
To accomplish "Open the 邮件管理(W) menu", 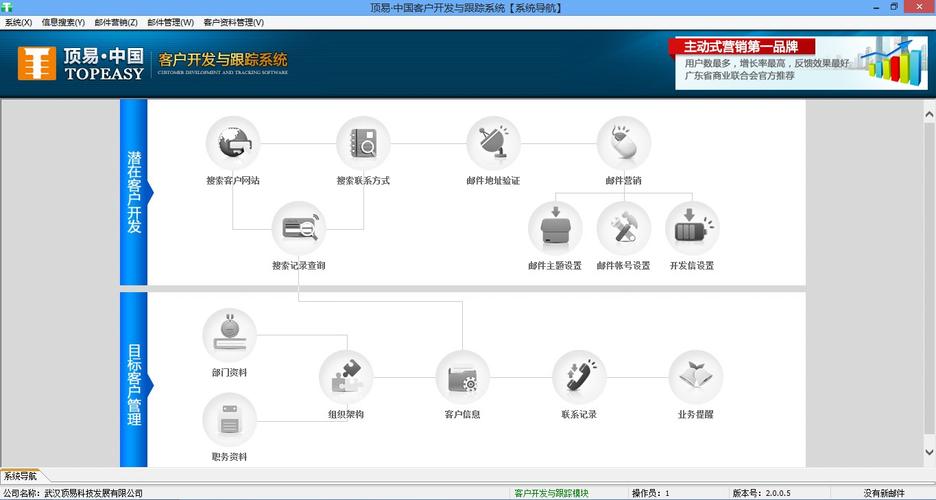I will pos(171,23).
